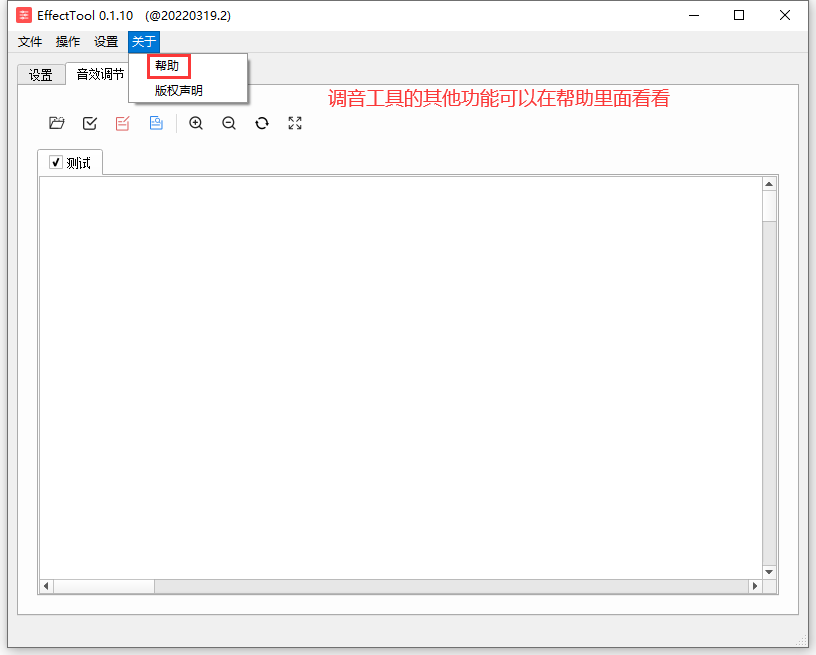Viewport: 816px width, 655px height.
Task: Zoom out with the magnifier minus icon
Action: pyautogui.click(x=229, y=123)
